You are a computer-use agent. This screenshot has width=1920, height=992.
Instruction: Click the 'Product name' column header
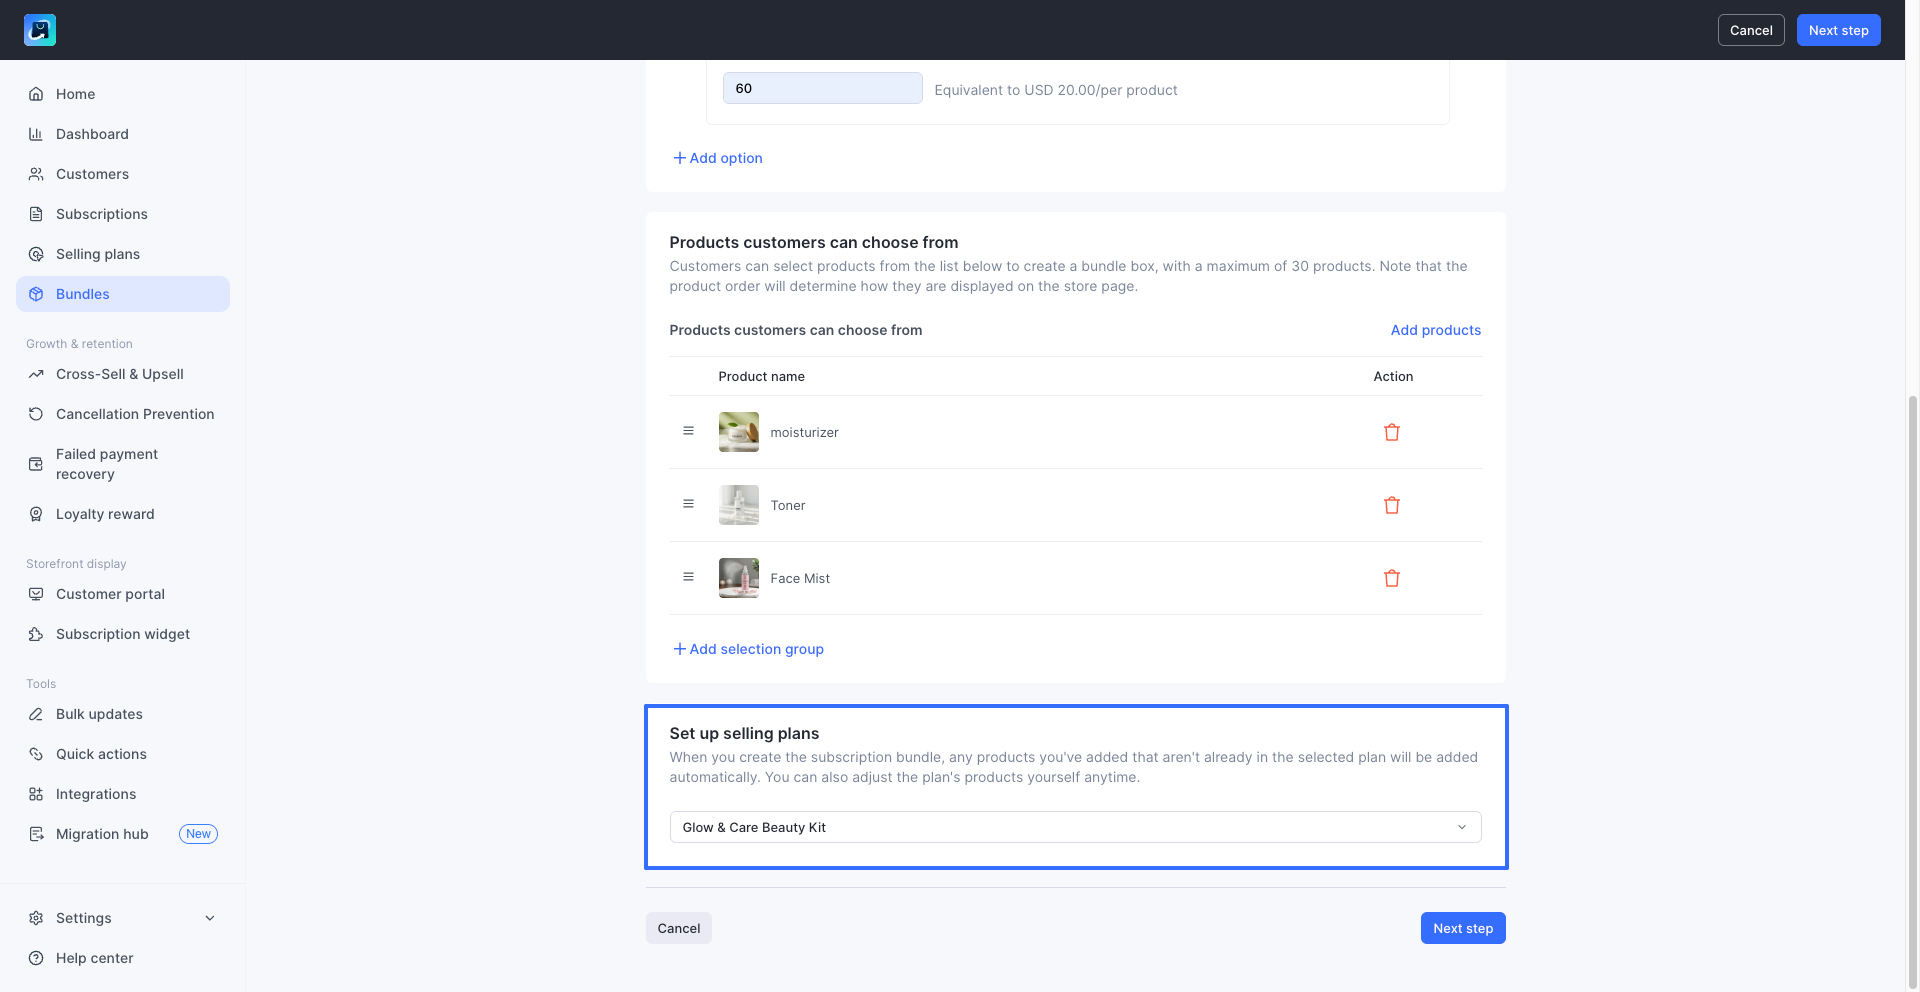click(761, 376)
